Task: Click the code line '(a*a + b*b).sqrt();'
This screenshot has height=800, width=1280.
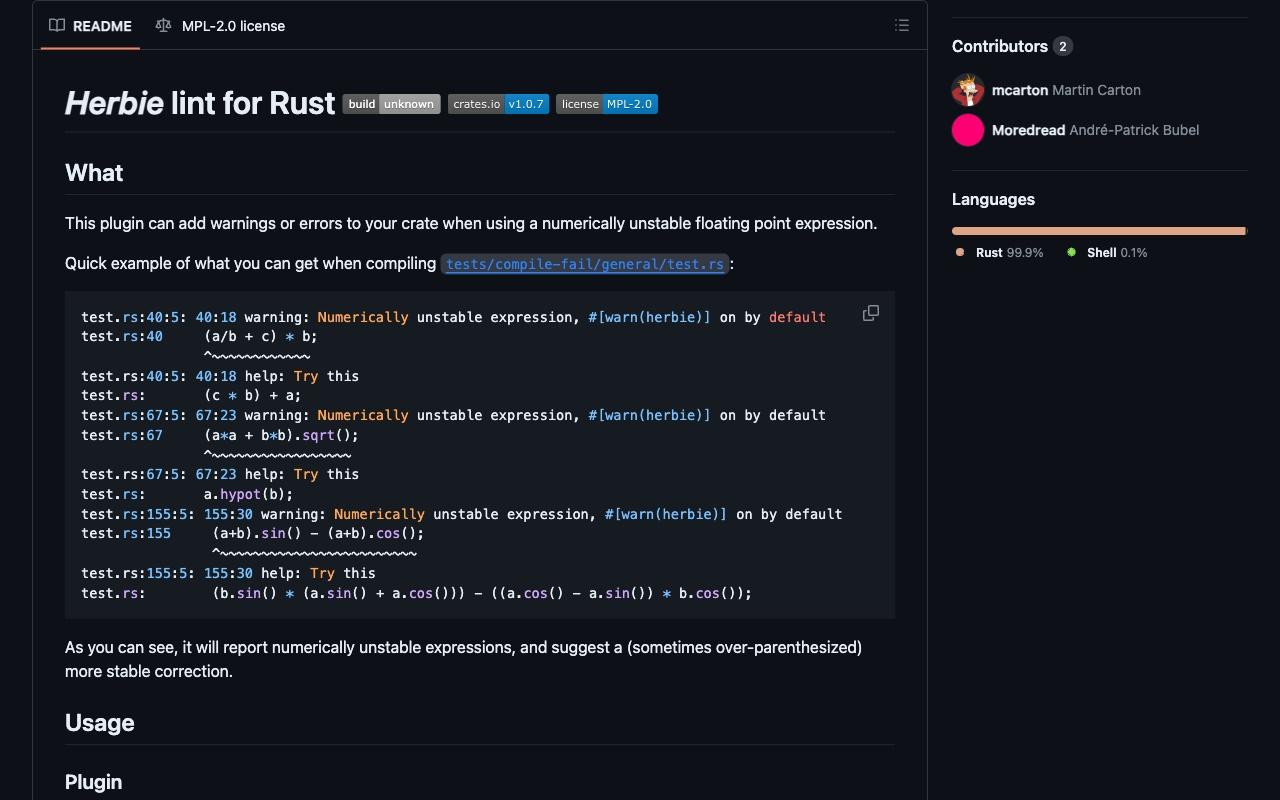Action: pos(281,435)
